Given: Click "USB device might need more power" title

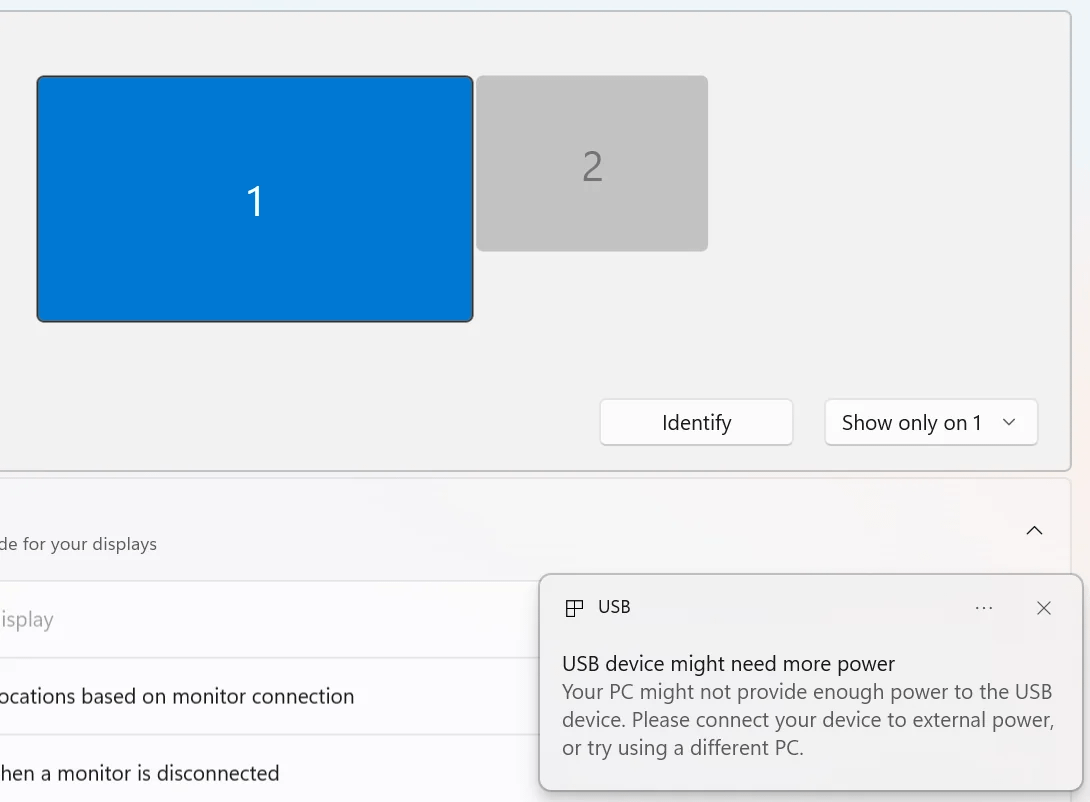Looking at the screenshot, I should 728,664.
